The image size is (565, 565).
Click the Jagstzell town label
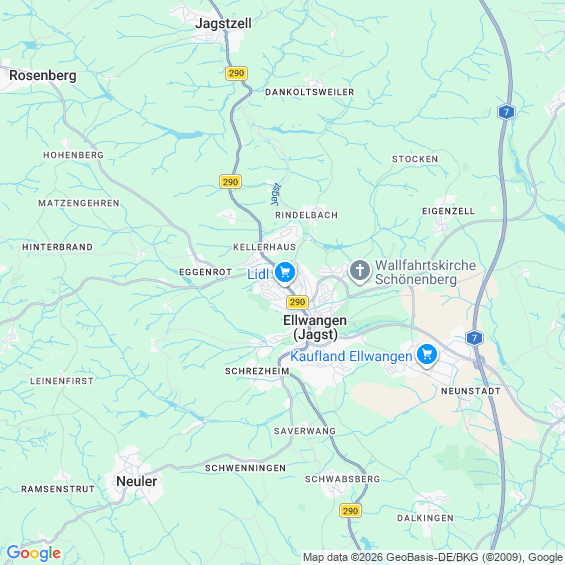point(223,23)
